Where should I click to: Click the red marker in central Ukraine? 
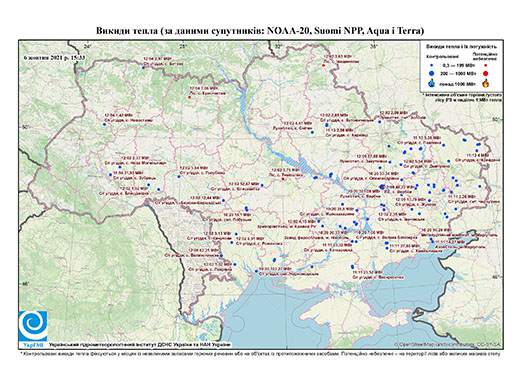(283, 179)
